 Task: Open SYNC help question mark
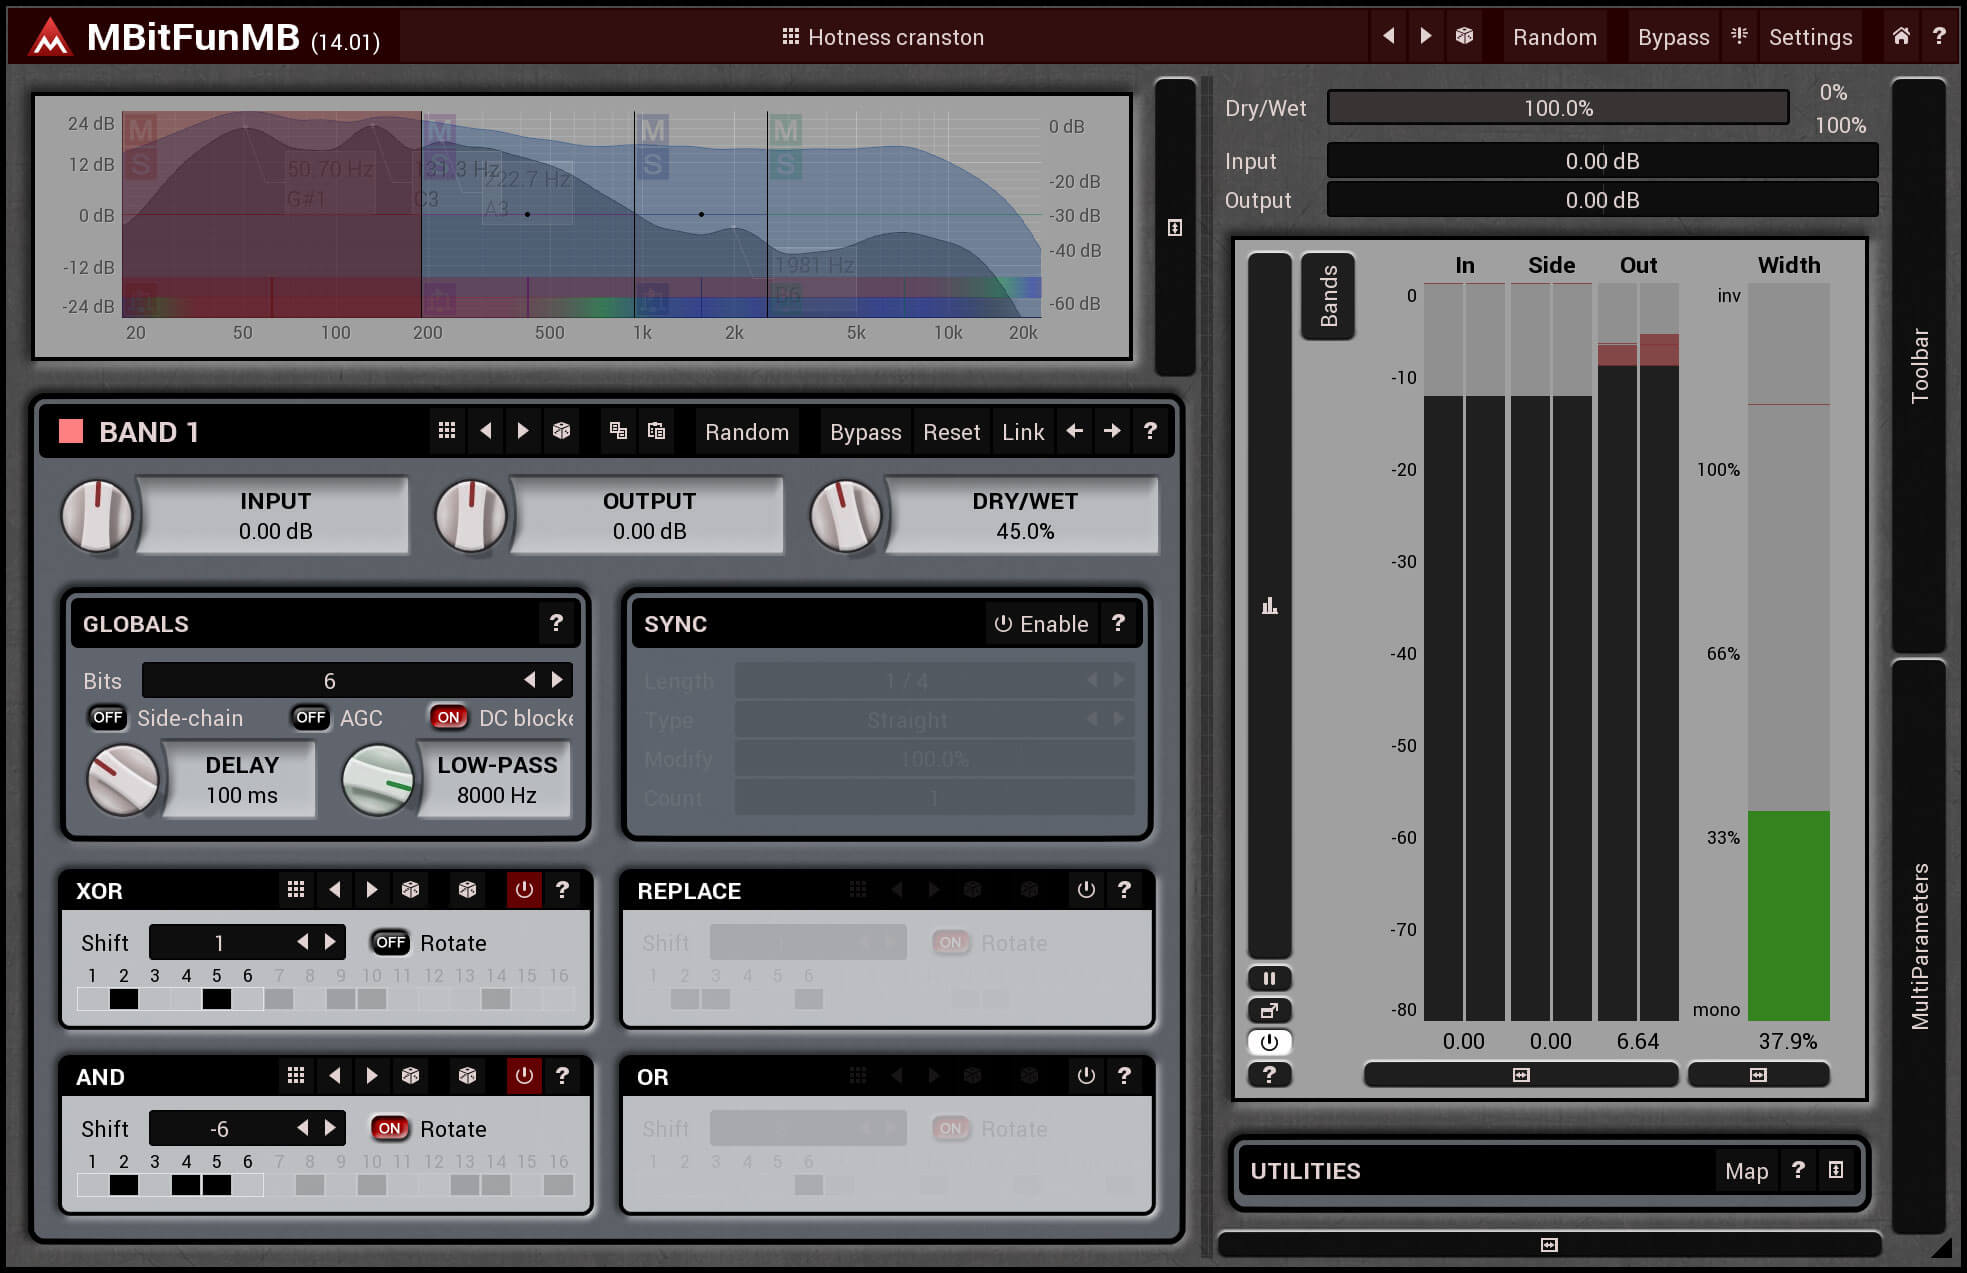pyautogui.click(x=1118, y=623)
